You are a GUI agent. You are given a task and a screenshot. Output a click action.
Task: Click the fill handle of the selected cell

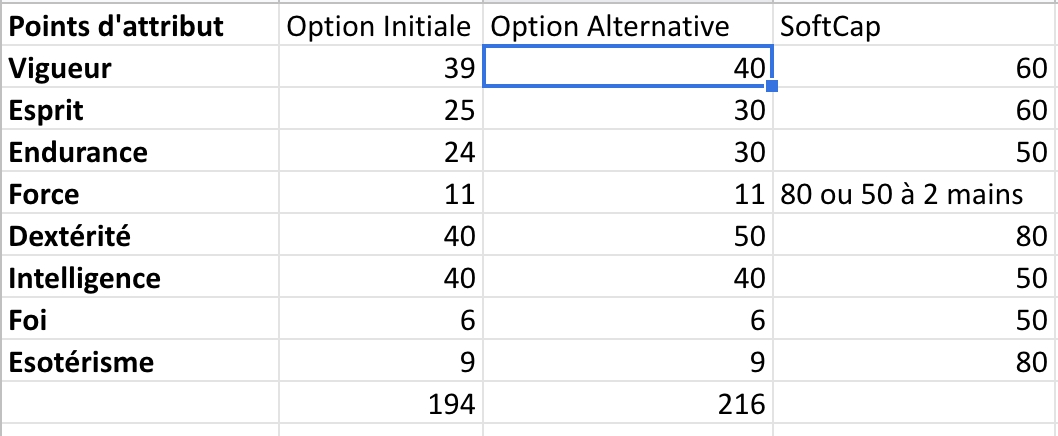(x=771, y=87)
